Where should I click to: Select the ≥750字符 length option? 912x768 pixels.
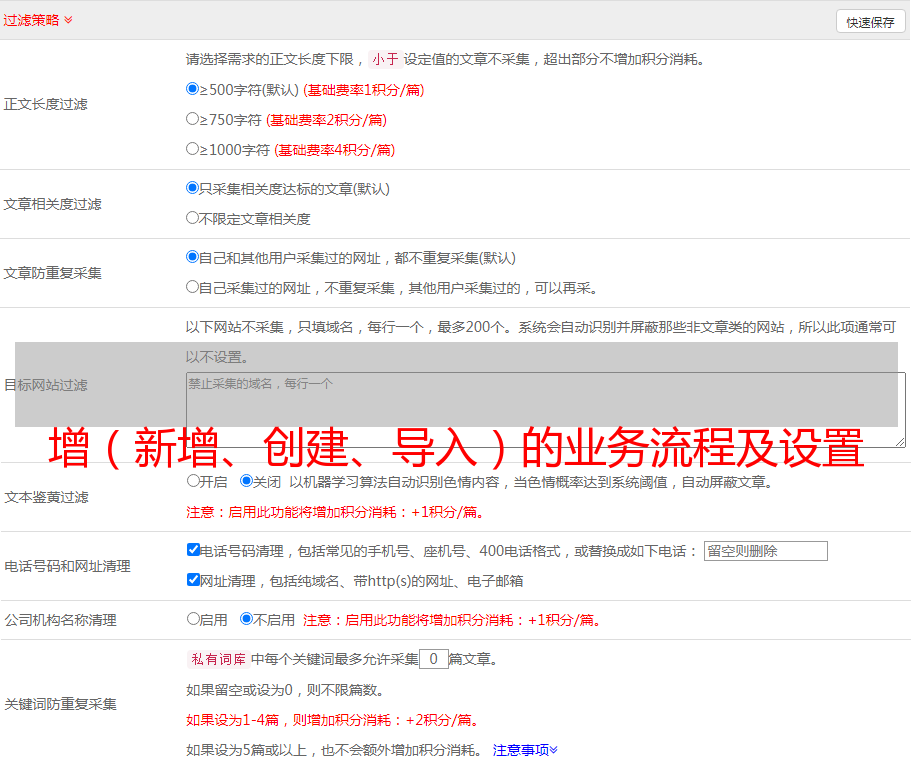point(193,119)
